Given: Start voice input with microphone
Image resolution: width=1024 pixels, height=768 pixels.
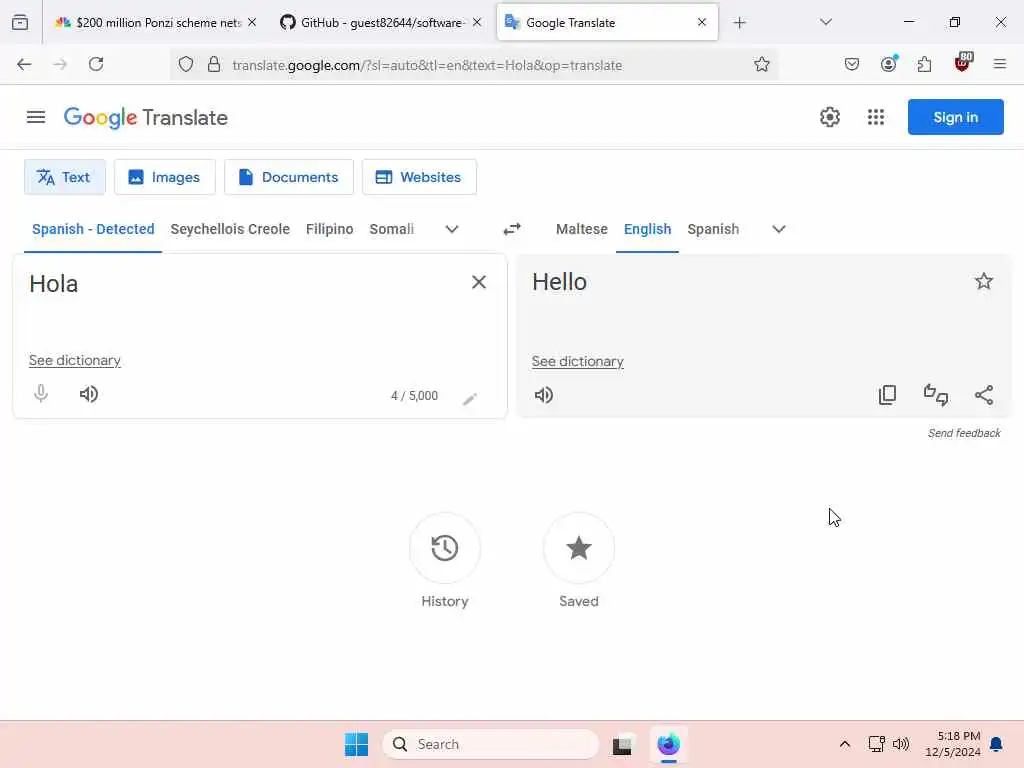Looking at the screenshot, I should click(40, 394).
